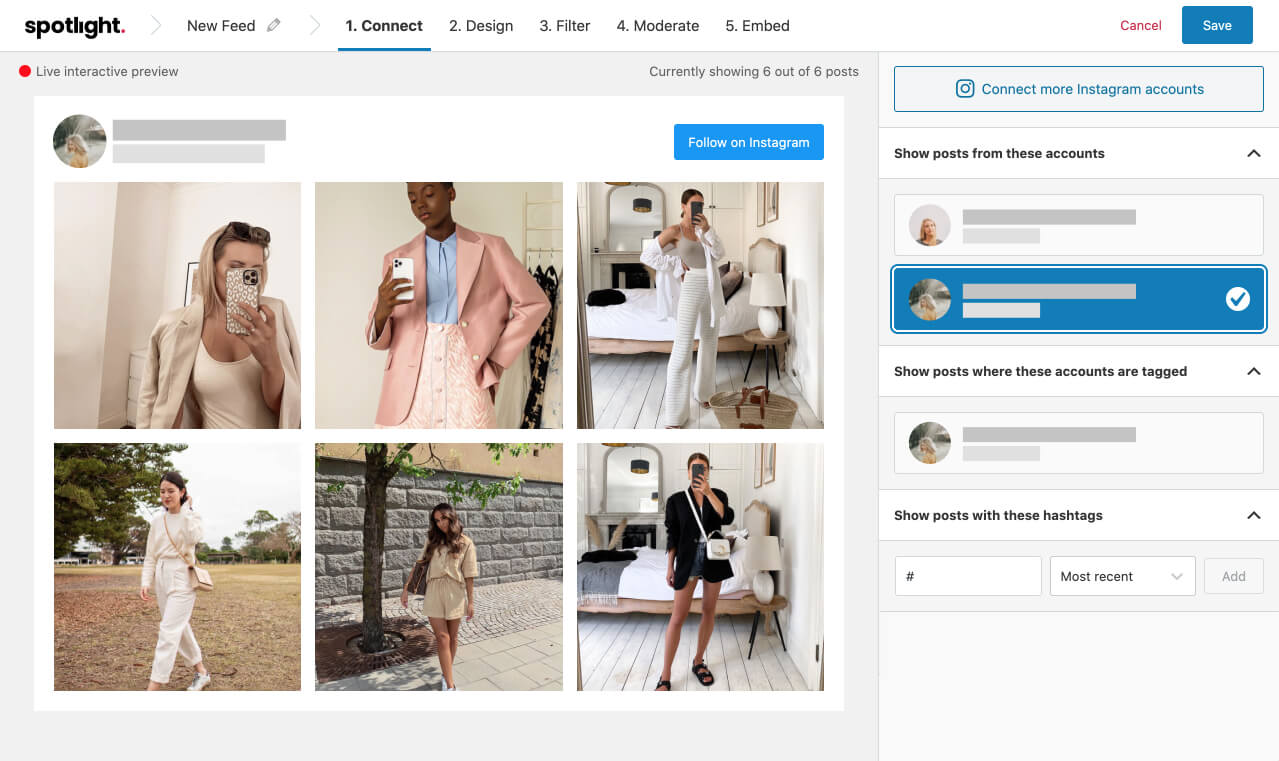Collapse the Show posts with these hashtags section
Image resolution: width=1279 pixels, height=761 pixels.
coord(1253,515)
